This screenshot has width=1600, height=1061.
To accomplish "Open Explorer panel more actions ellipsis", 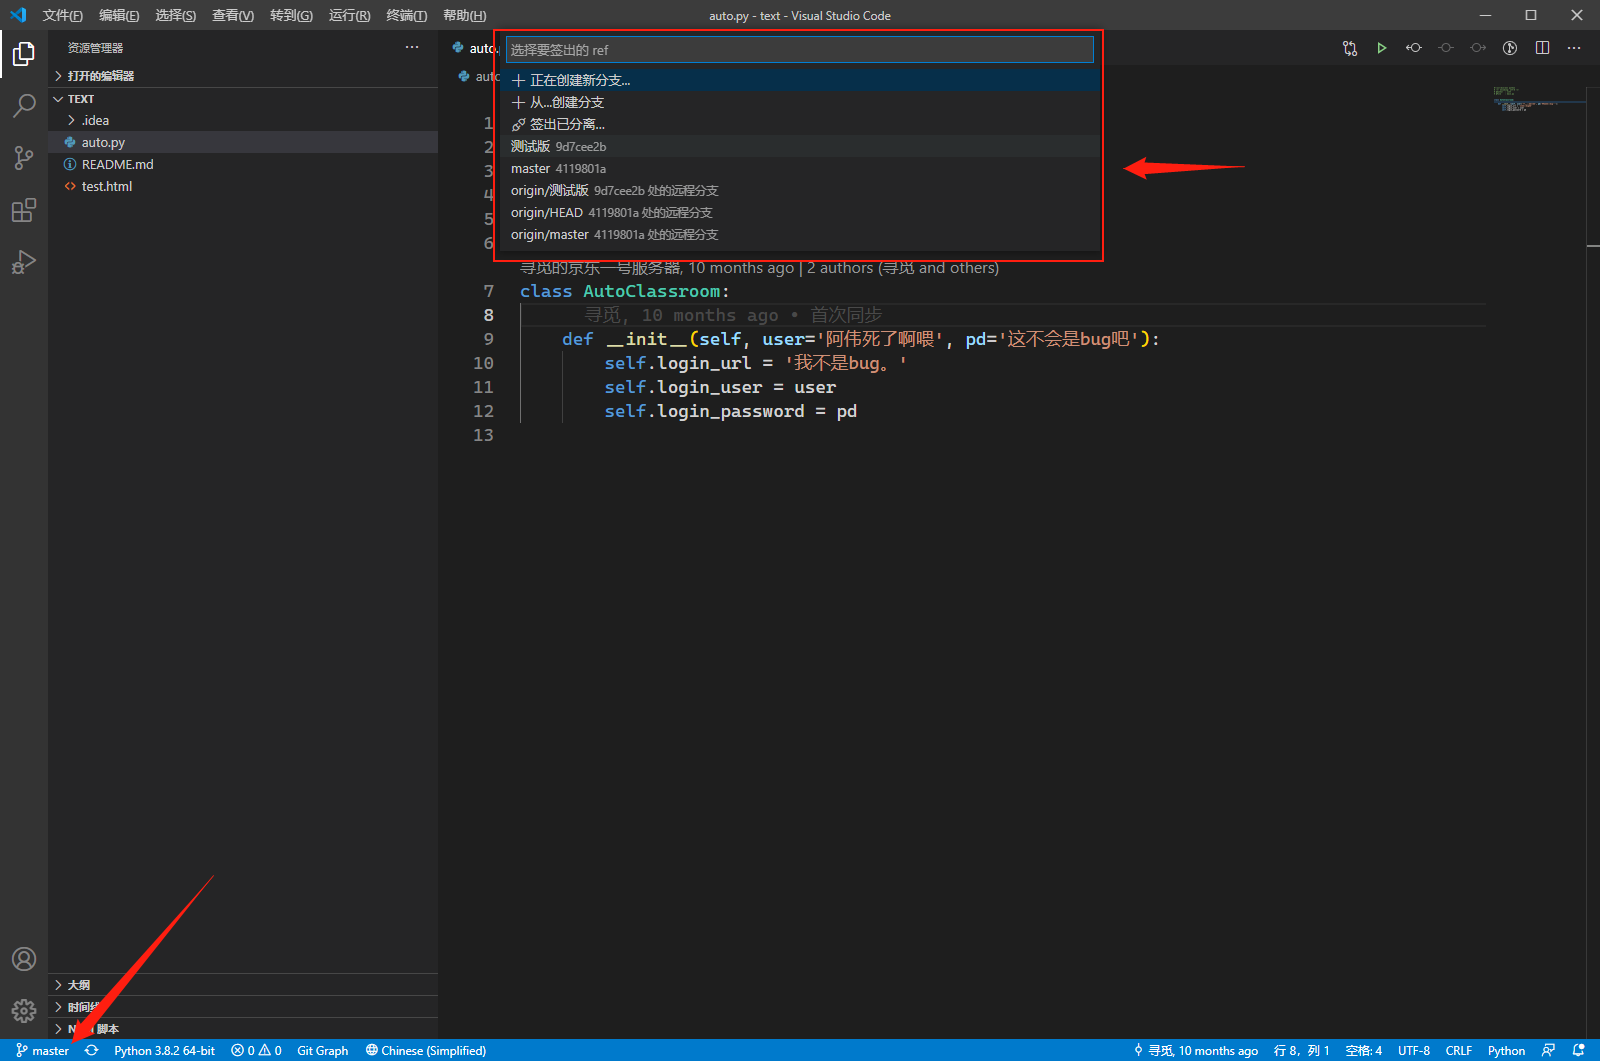I will 412,48.
